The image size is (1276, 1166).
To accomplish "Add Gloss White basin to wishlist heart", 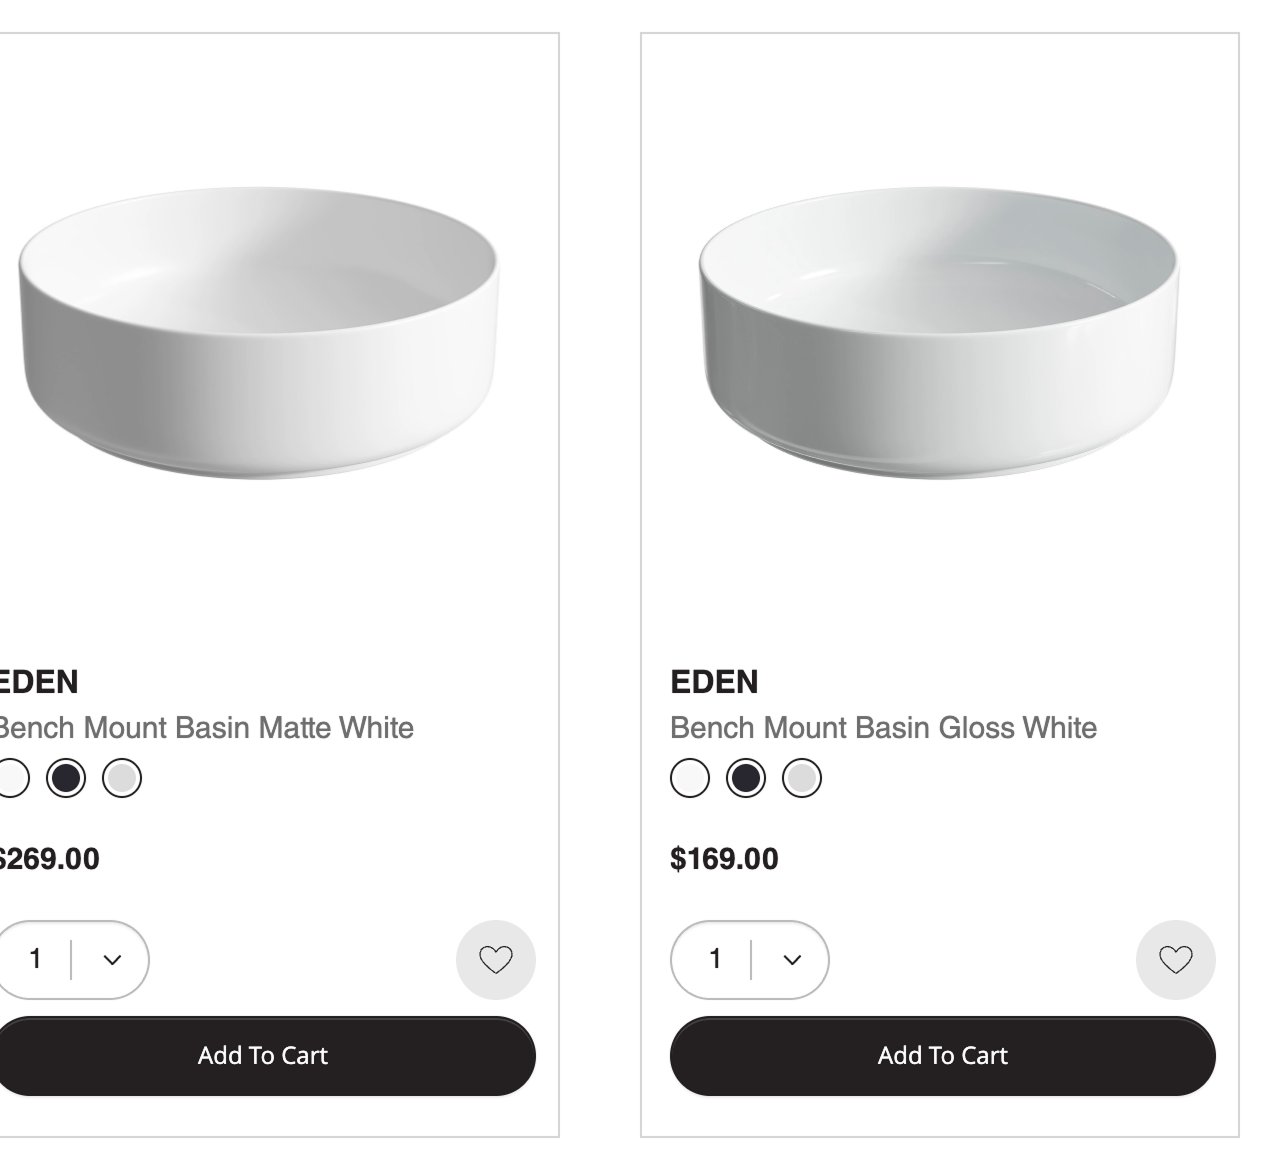I will [x=1175, y=960].
